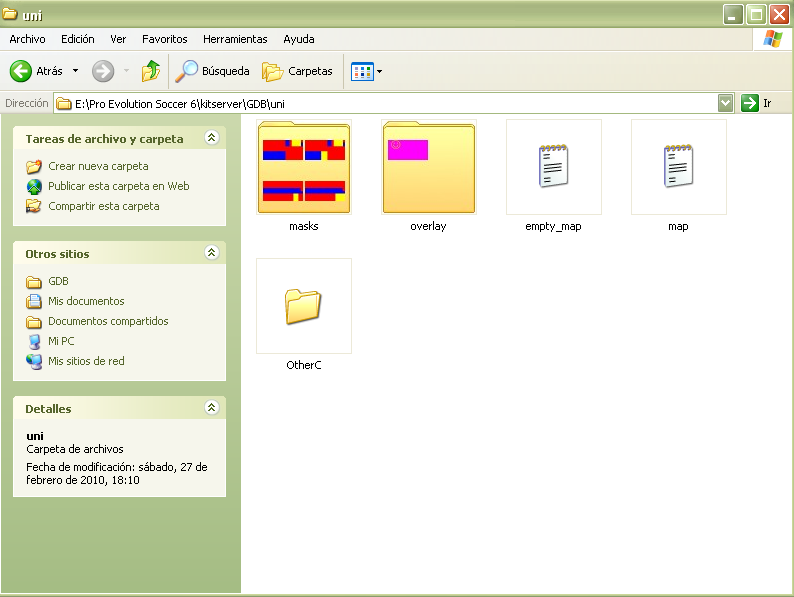Open the Views (Vistas) button menu
This screenshot has width=794, height=597.
click(367, 71)
